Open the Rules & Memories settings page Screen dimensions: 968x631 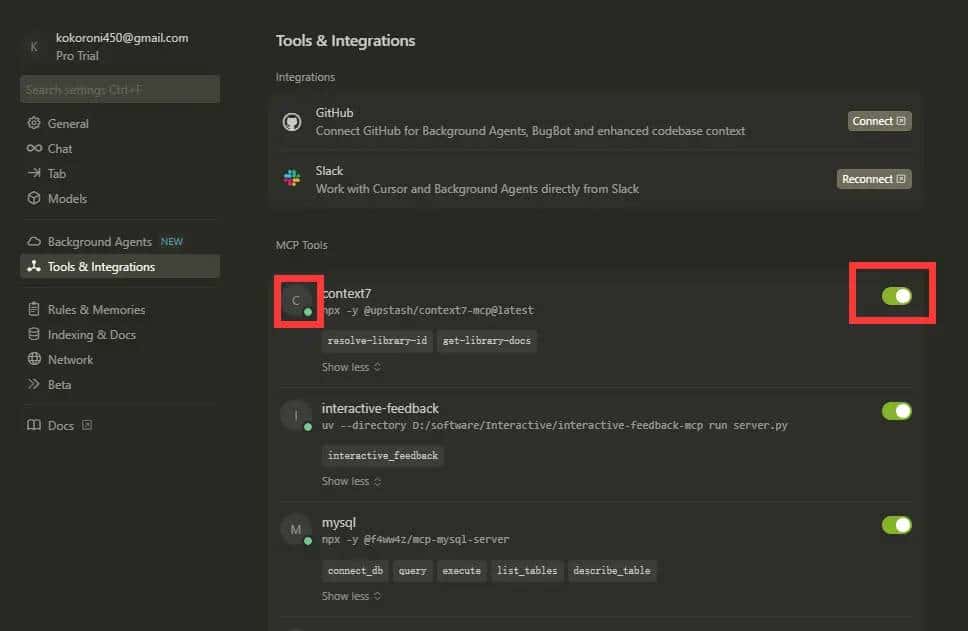[x=96, y=310]
